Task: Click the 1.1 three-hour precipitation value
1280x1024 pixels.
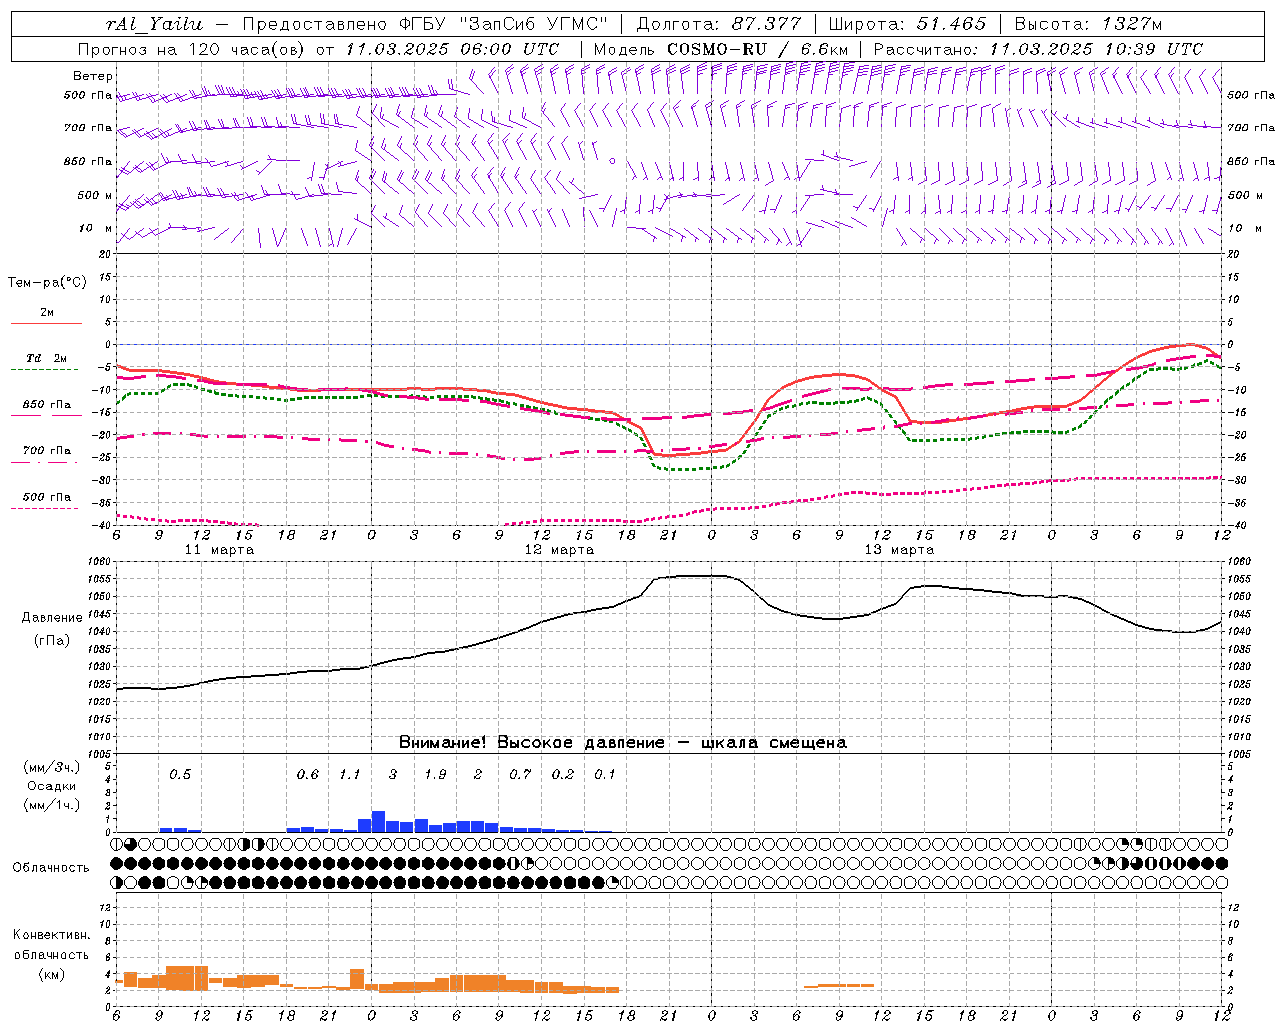Action: pos(350,775)
